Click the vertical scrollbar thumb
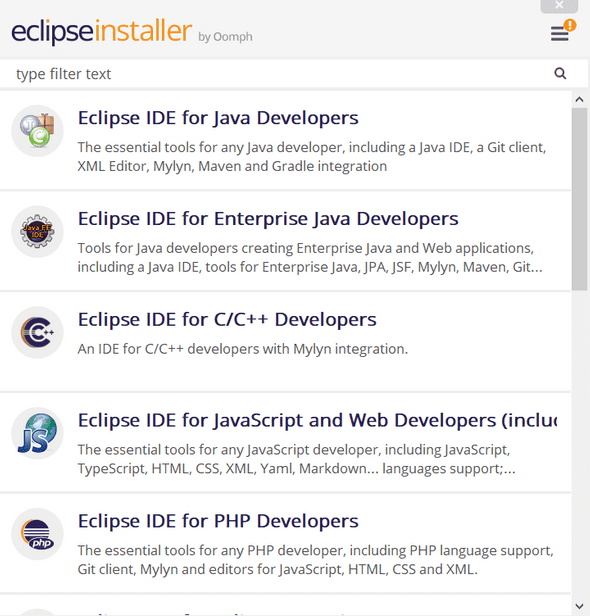Image resolution: width=590 pixels, height=616 pixels. [579, 199]
